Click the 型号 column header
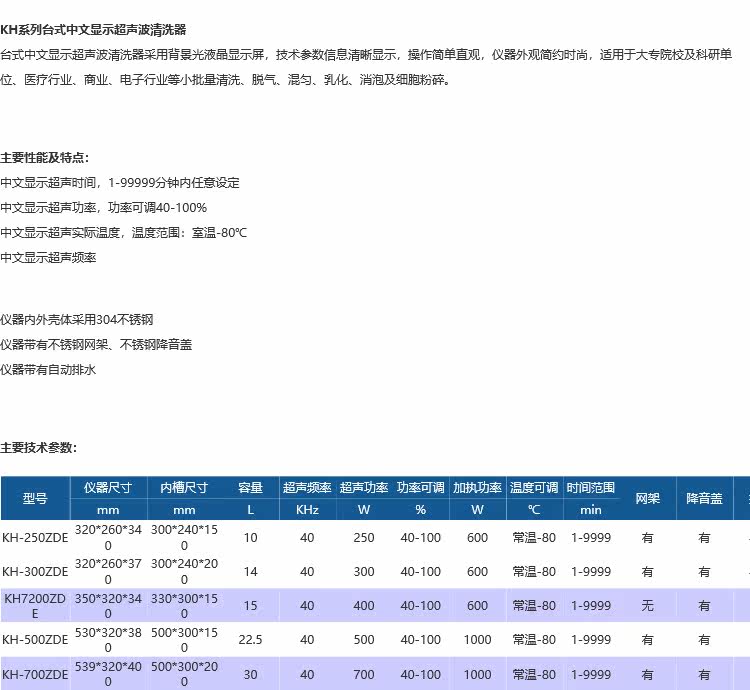Image resolution: width=750 pixels, height=690 pixels. point(35,499)
